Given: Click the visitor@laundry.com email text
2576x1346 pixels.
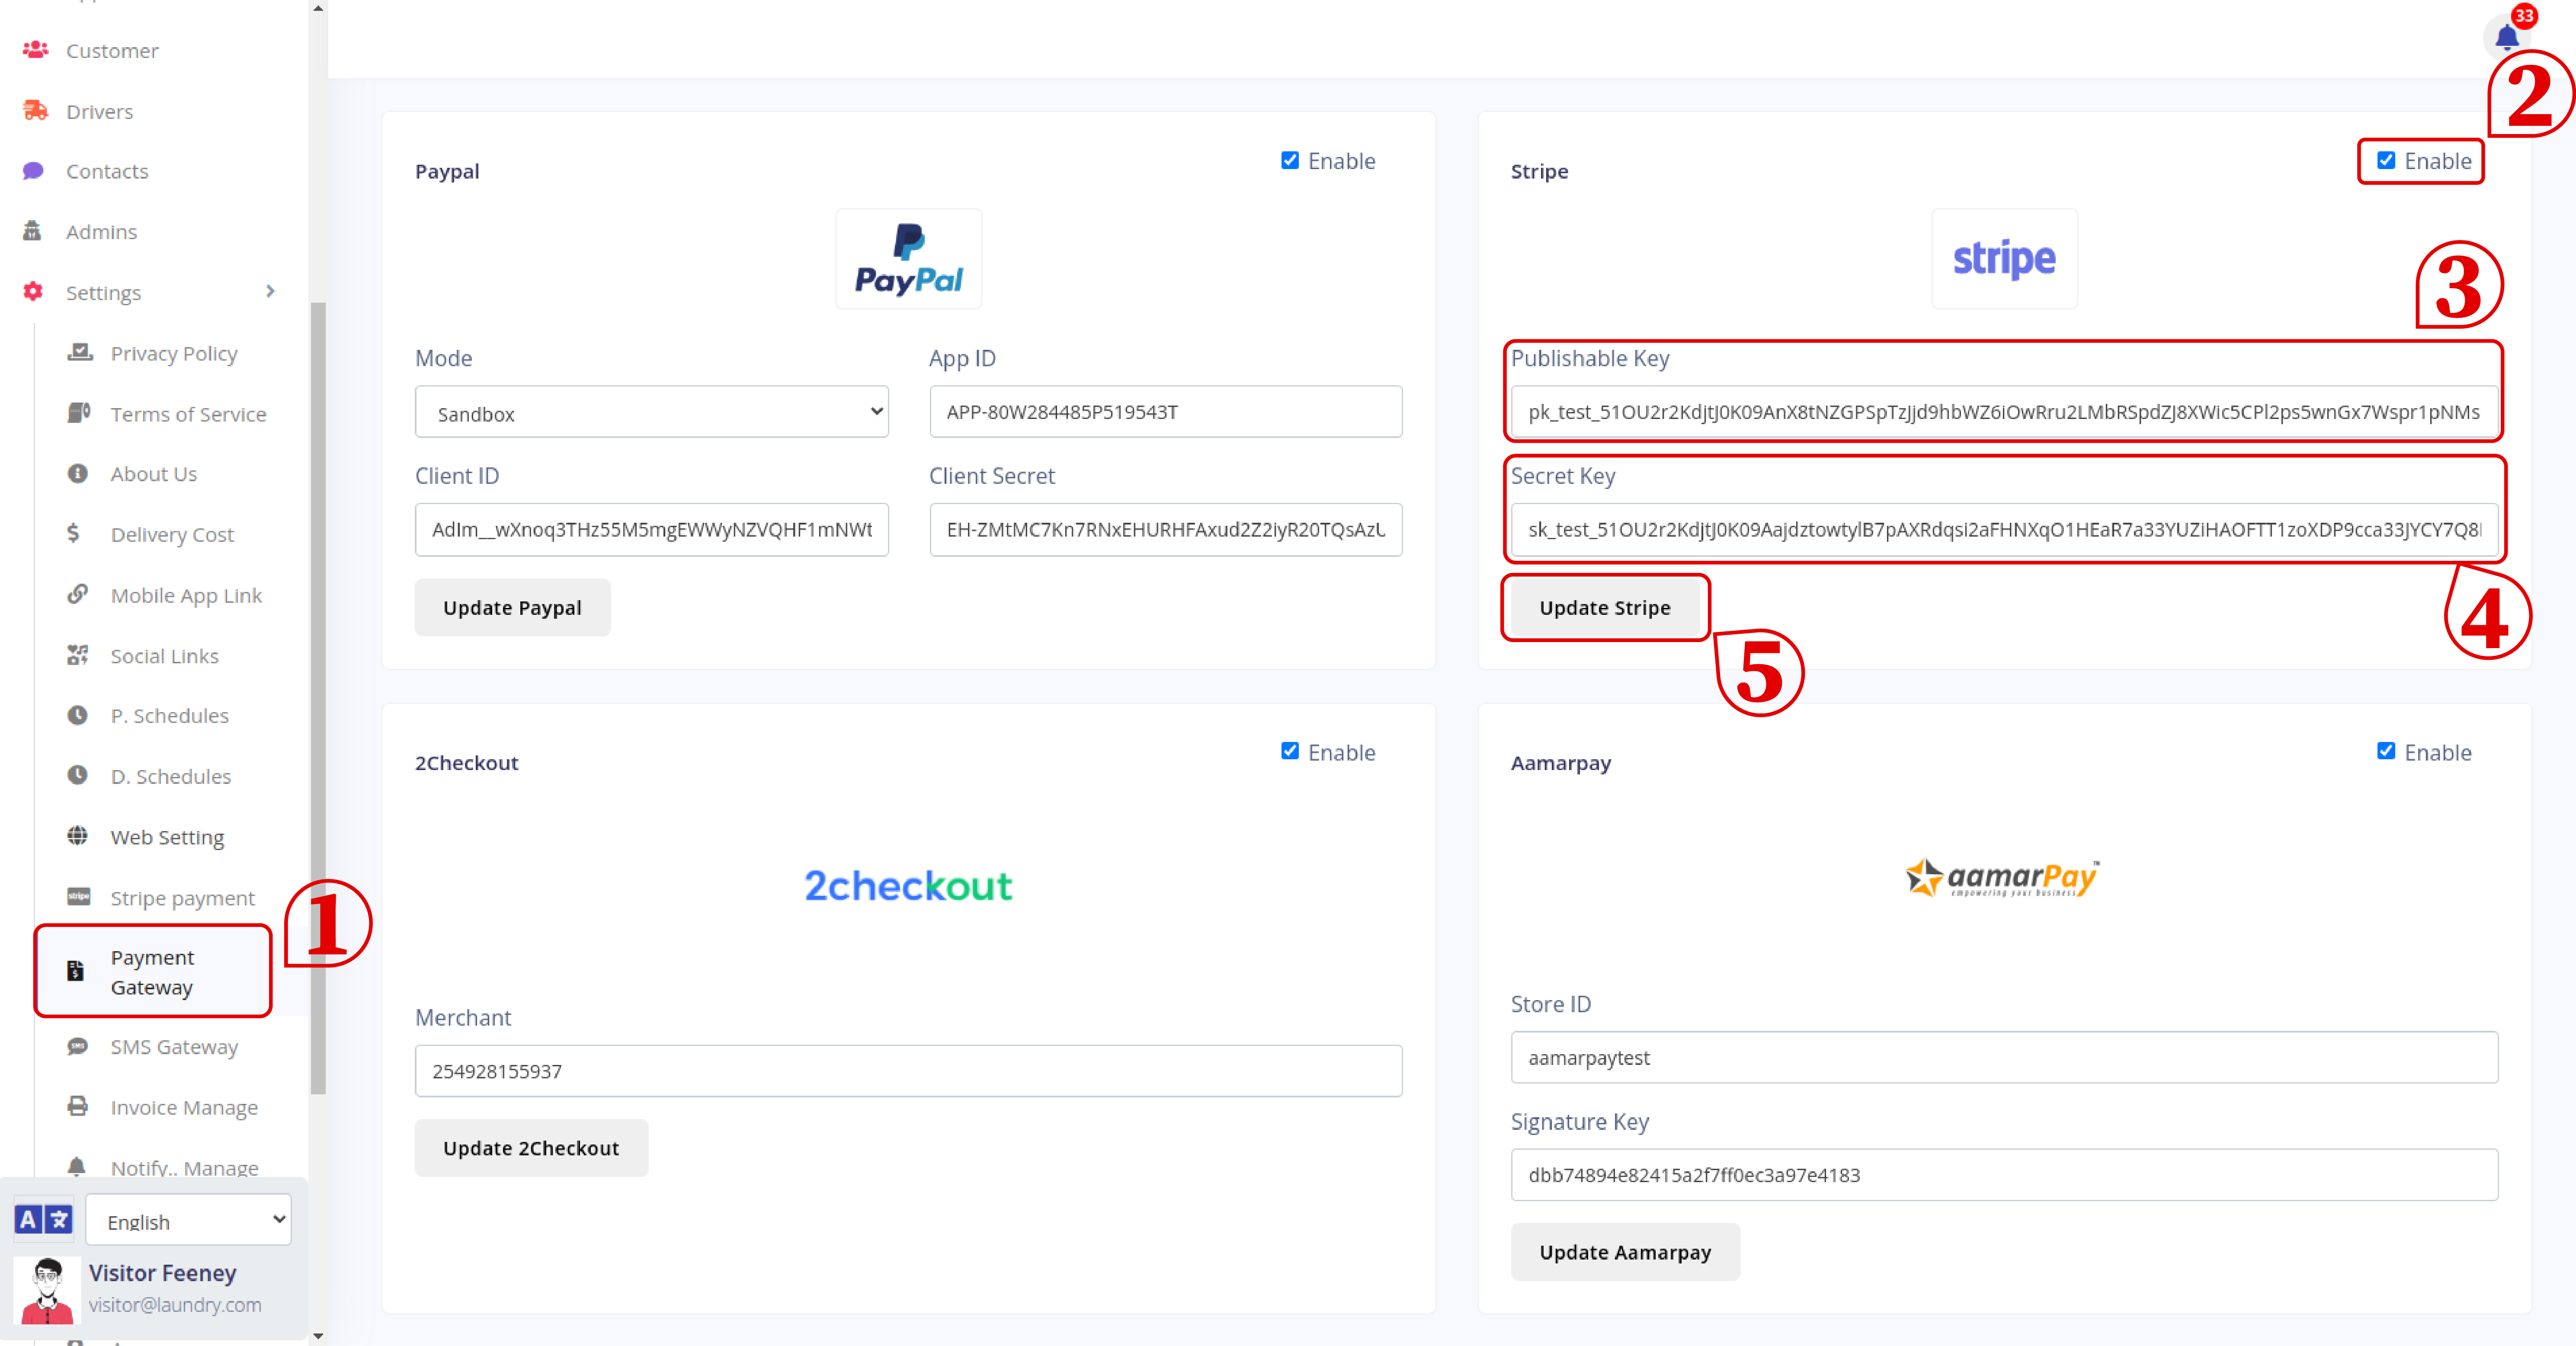Looking at the screenshot, I should pyautogui.click(x=175, y=1305).
